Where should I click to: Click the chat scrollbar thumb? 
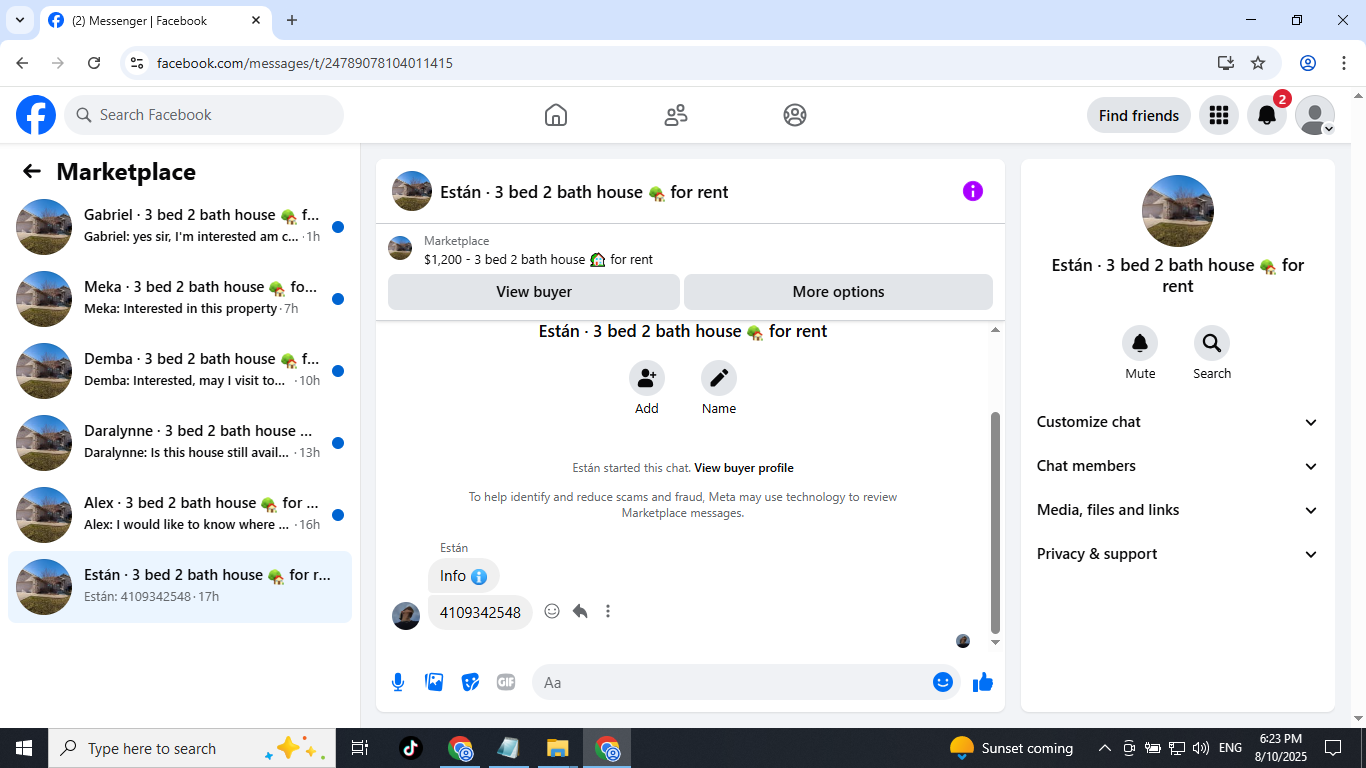point(995,522)
